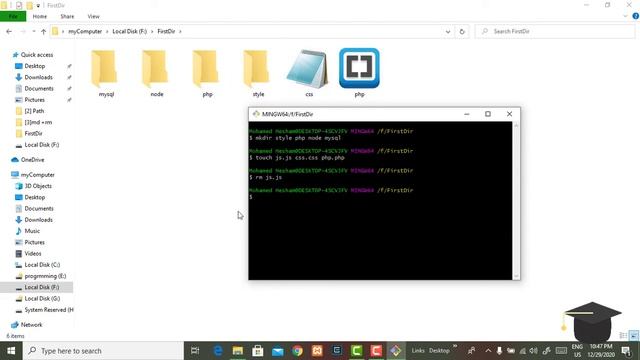Open pinned Desktop under Quick access
This screenshot has width=640, height=360.
coord(35,66)
